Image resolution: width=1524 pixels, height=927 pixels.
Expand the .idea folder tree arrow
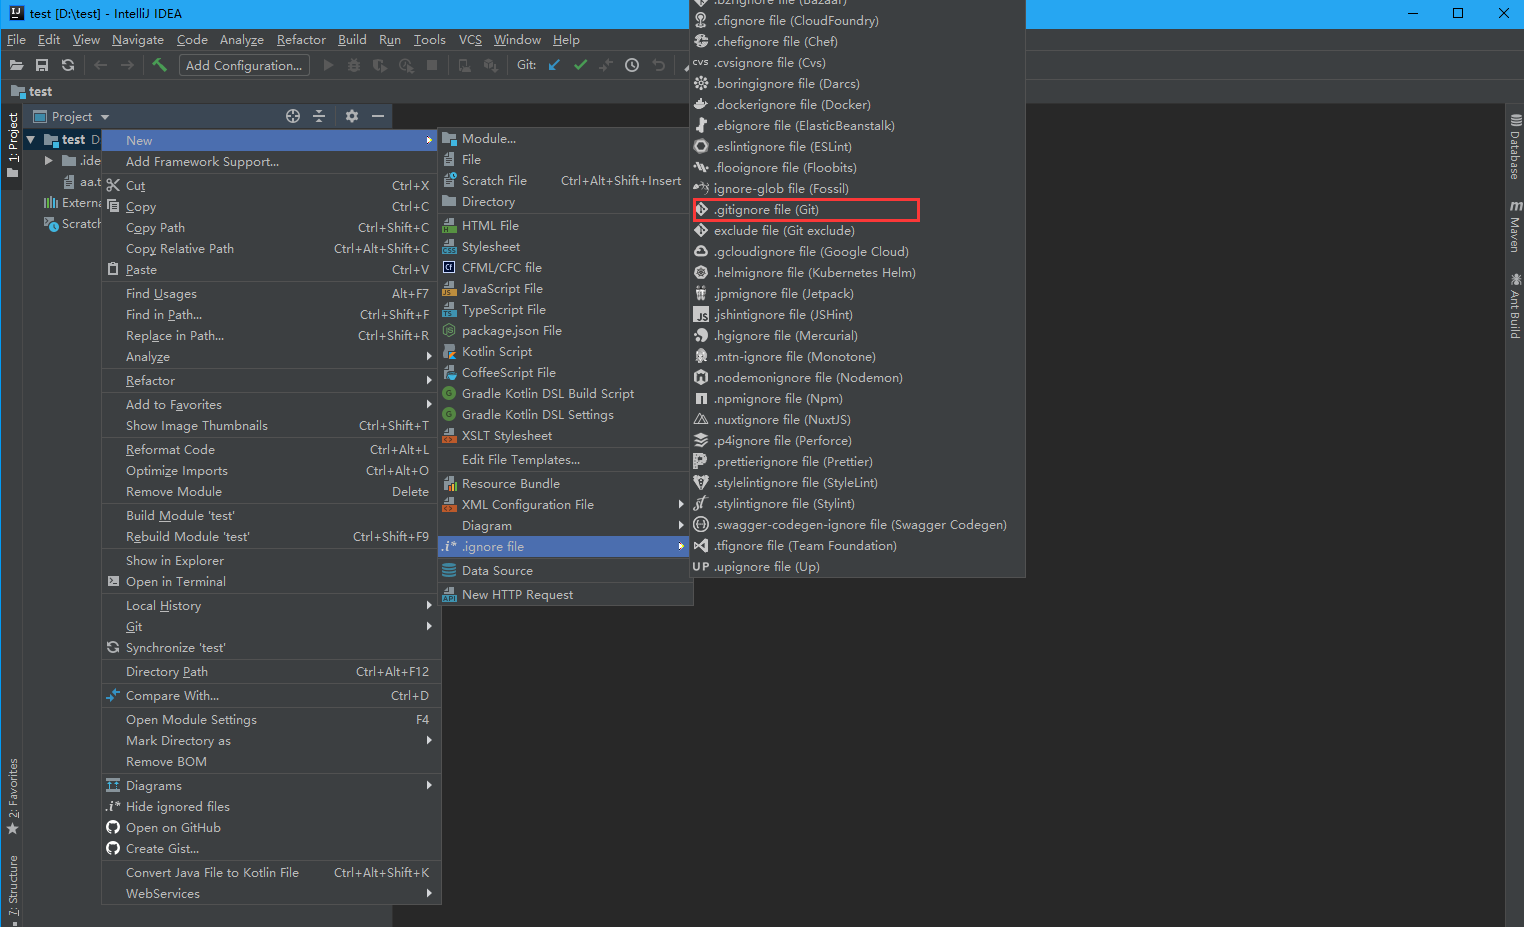click(49, 161)
